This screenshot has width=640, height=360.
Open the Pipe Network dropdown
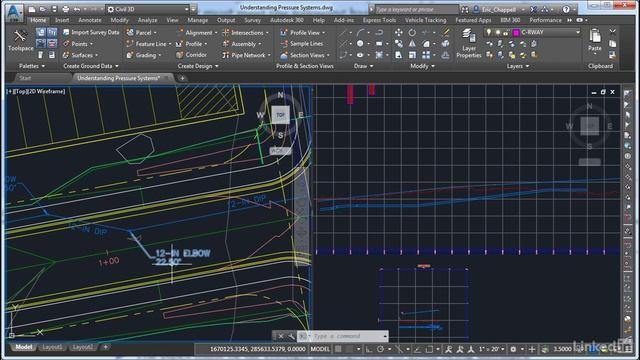pos(247,55)
